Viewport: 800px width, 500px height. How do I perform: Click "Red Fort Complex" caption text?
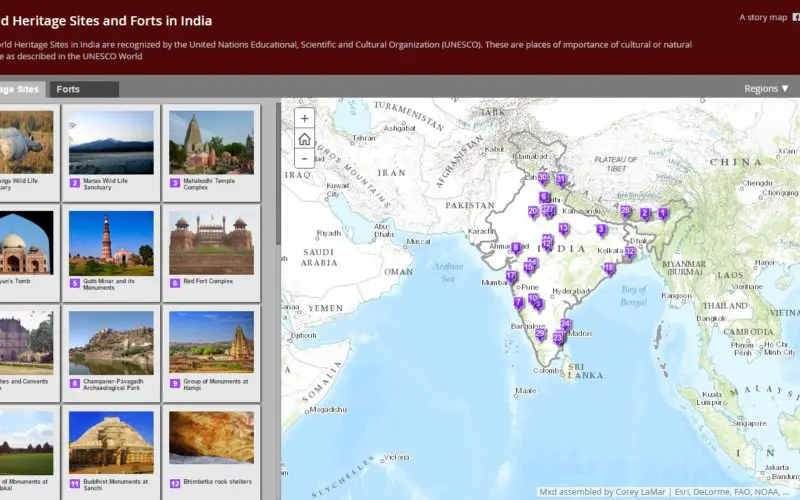pos(208,281)
